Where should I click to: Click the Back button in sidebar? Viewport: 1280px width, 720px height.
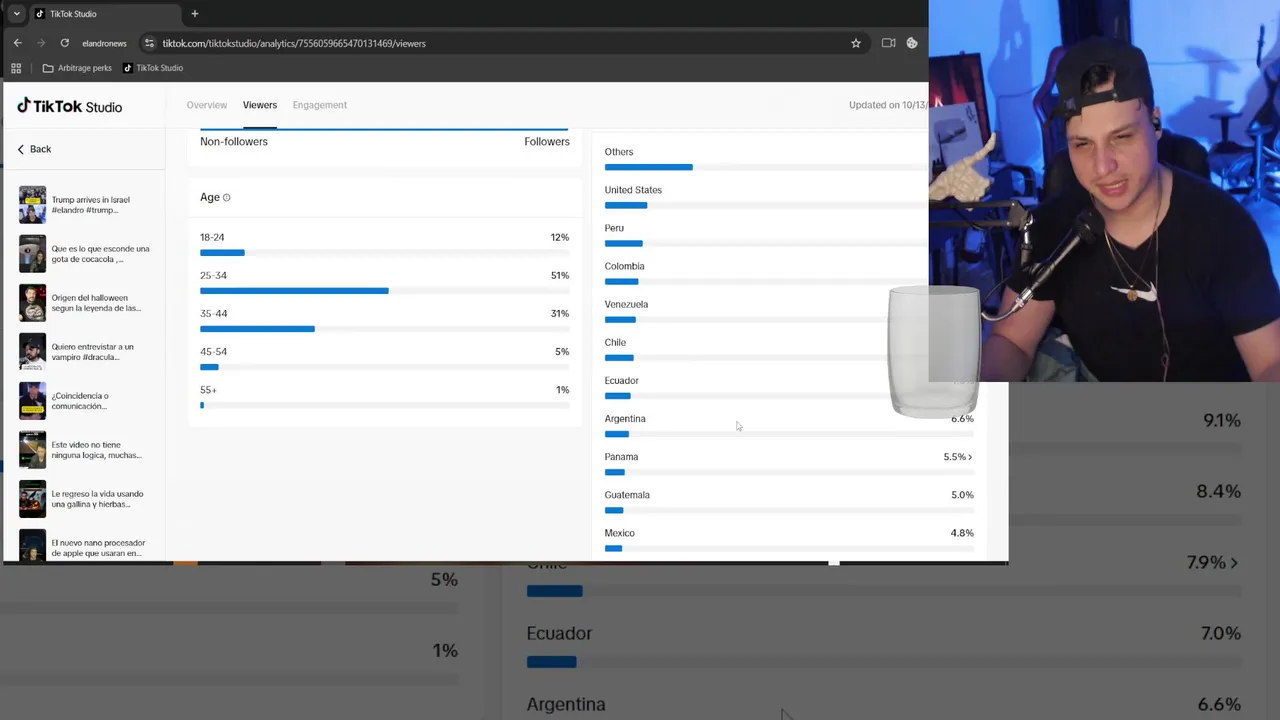tap(34, 149)
